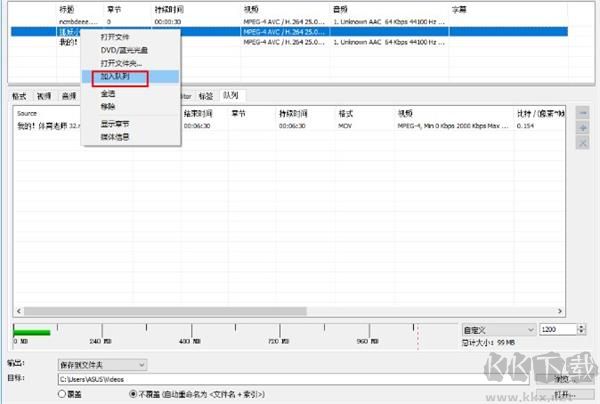Select the 不覆盖 auto-rename radio option
Screen dimensions: 600x404
[x=135, y=394]
